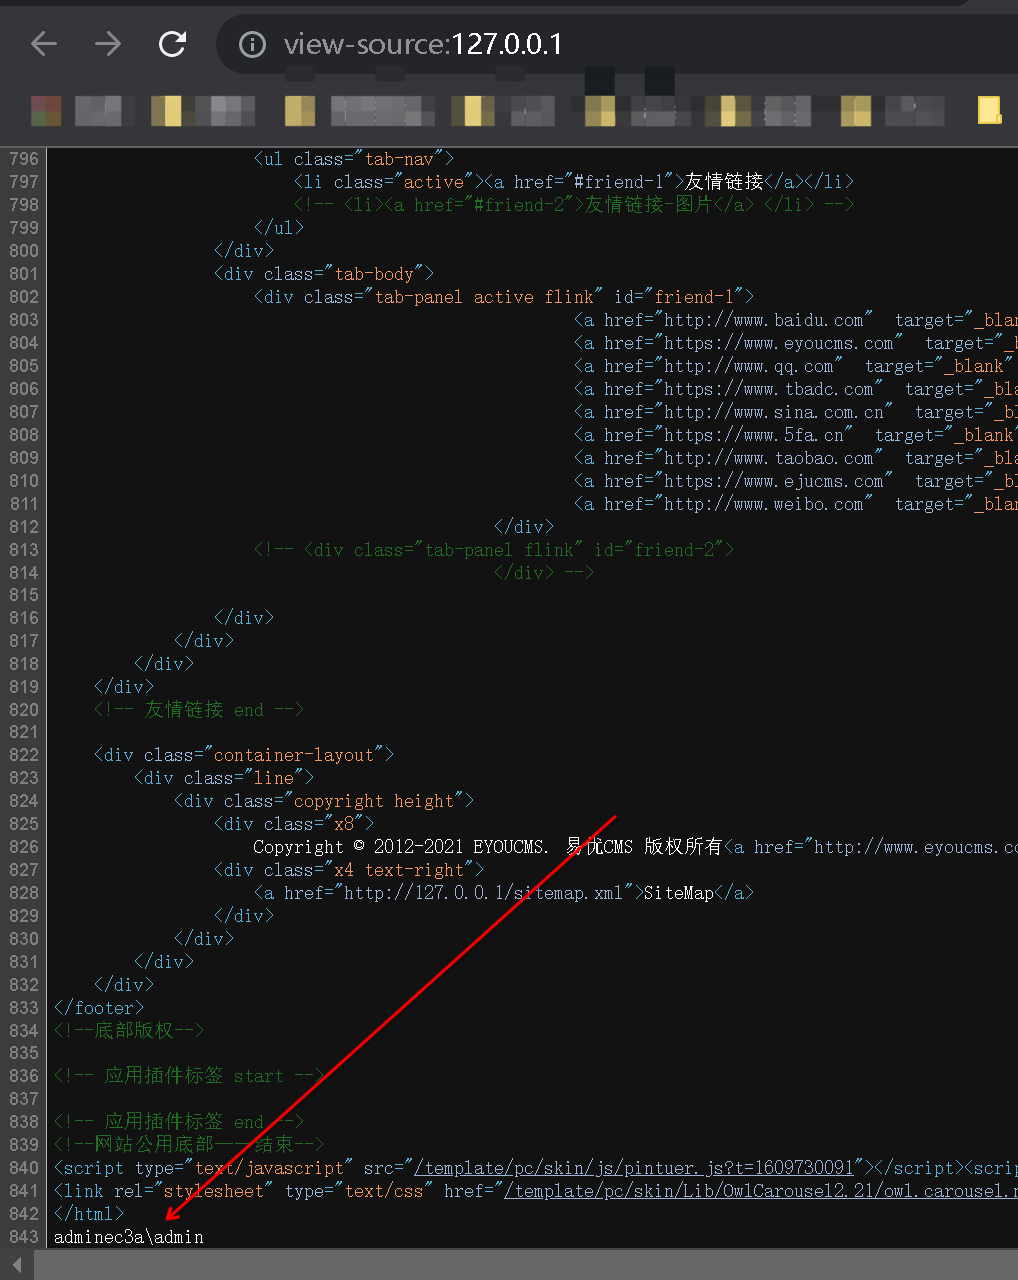Viewport: 1018px width, 1280px height.
Task: Click the SiteMap anchor text on line 828
Action: pyautogui.click(x=678, y=893)
